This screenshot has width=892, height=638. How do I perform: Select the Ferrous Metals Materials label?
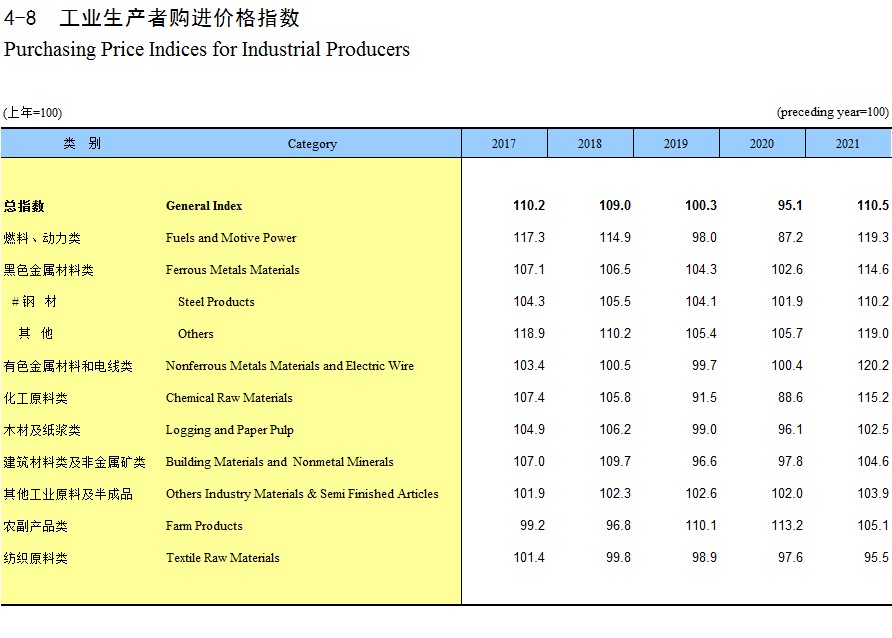click(232, 270)
